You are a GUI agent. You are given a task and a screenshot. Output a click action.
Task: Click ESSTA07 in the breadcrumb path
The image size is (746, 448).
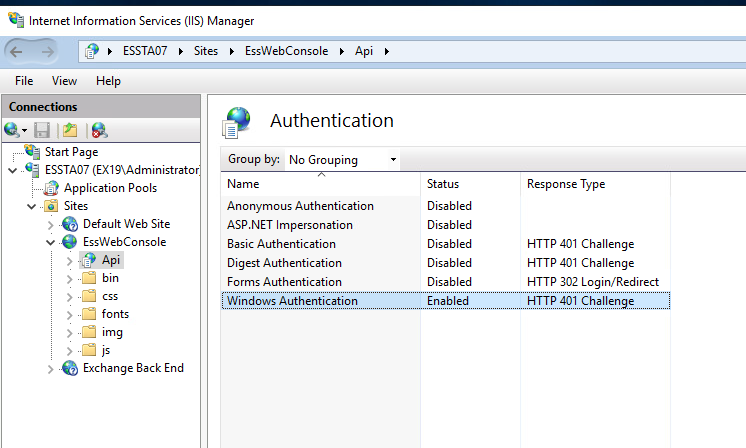click(x=145, y=51)
